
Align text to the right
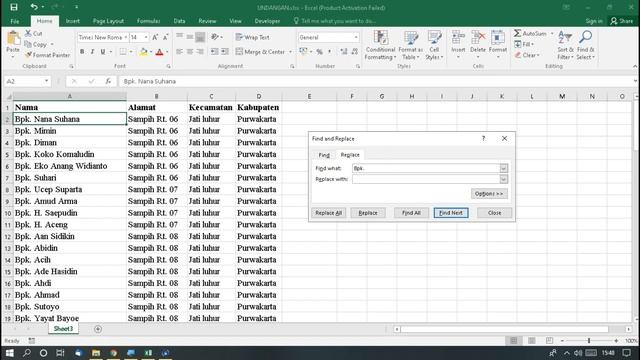[200, 52]
